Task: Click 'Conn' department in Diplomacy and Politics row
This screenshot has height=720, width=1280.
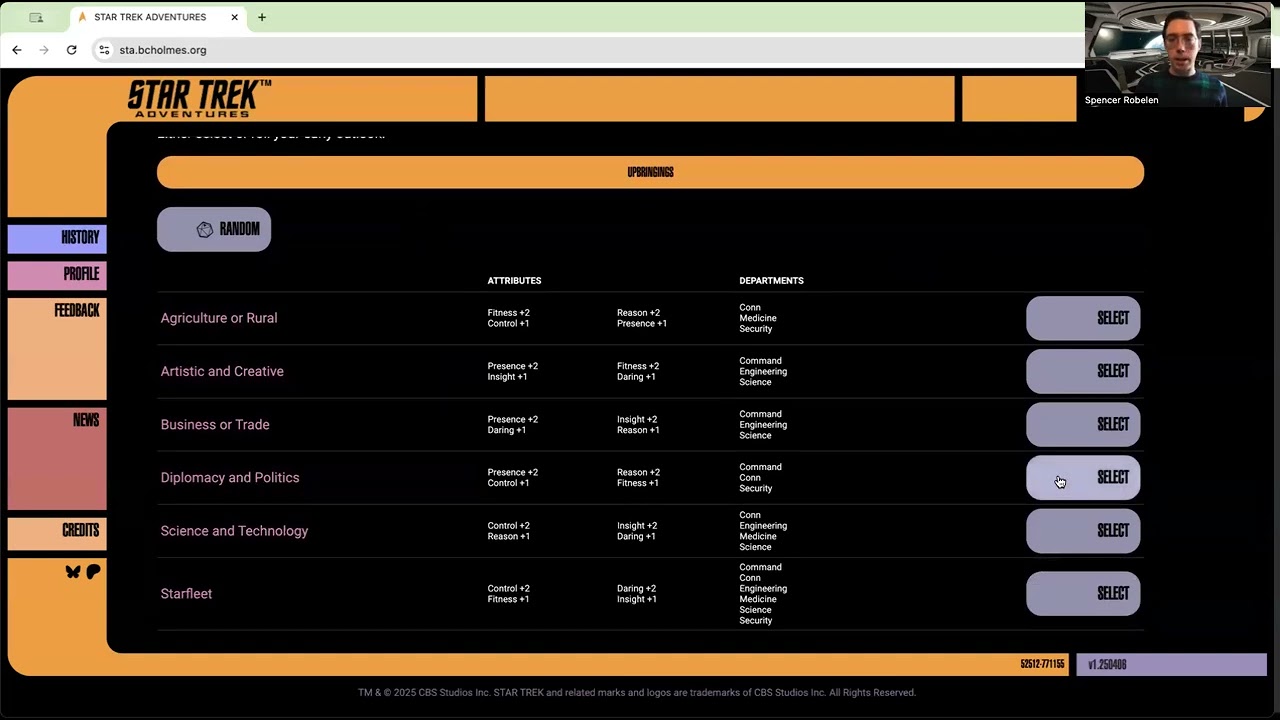Action: [750, 478]
